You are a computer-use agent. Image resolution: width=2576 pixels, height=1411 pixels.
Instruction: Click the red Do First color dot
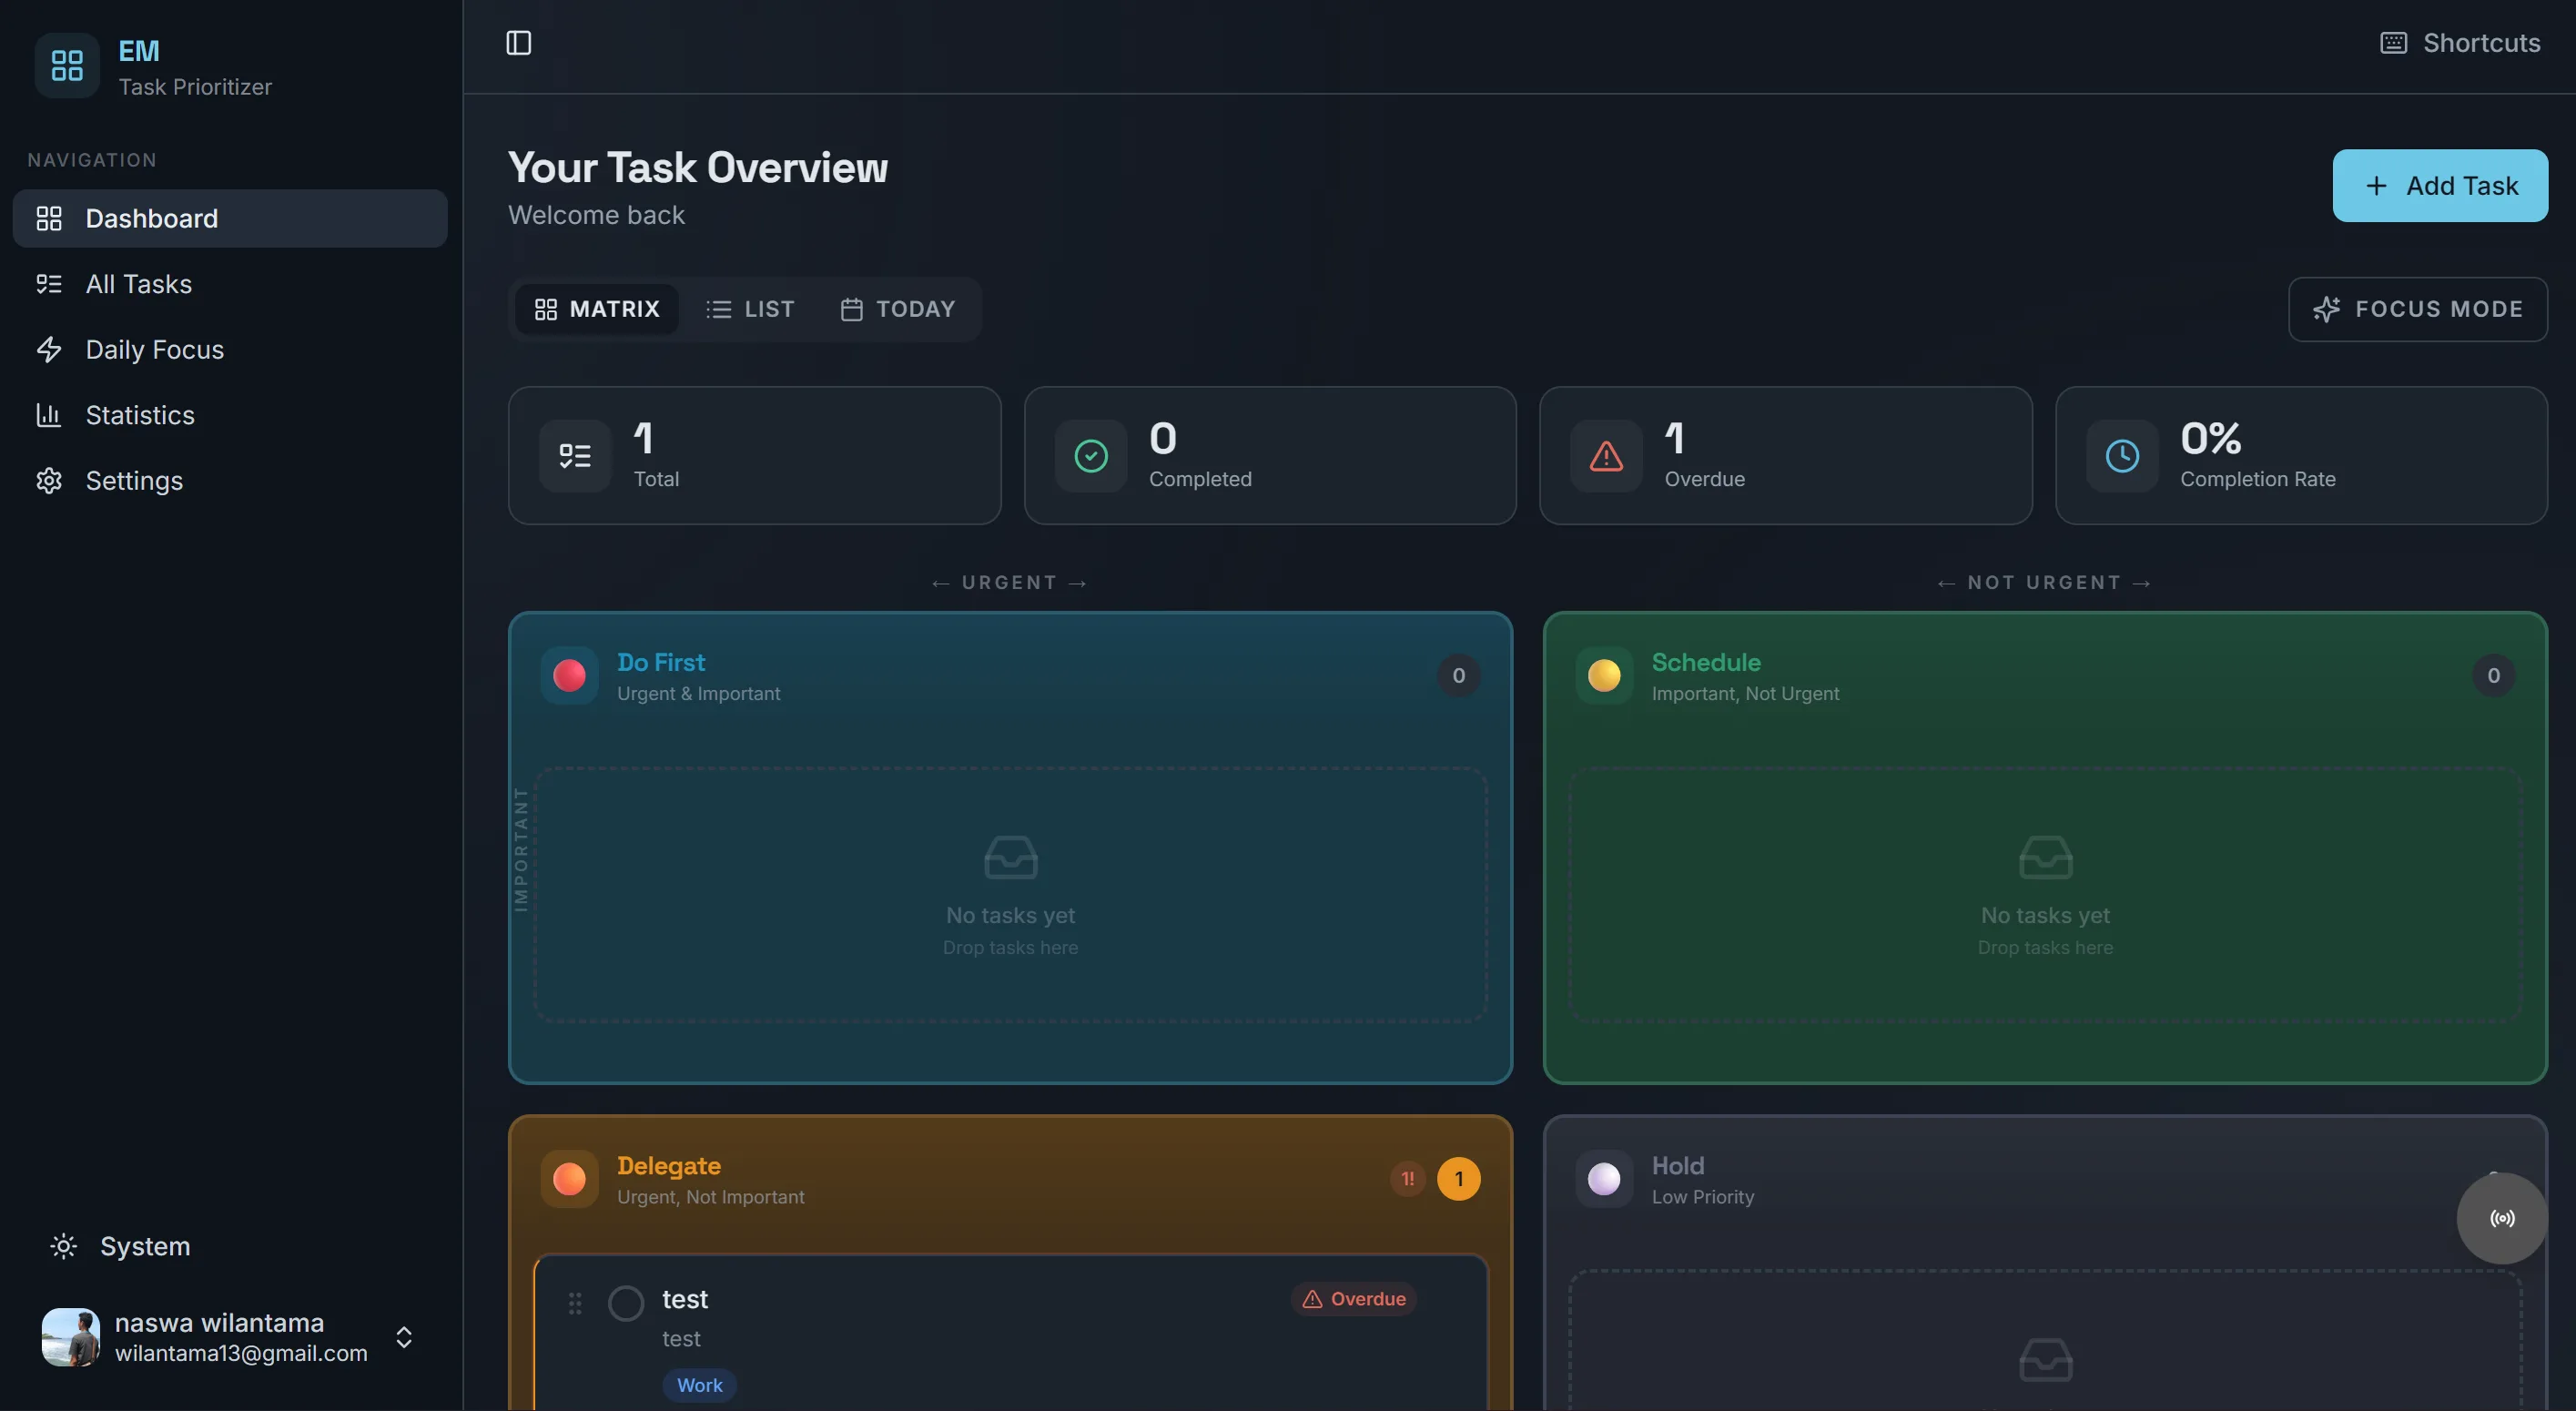coord(569,676)
